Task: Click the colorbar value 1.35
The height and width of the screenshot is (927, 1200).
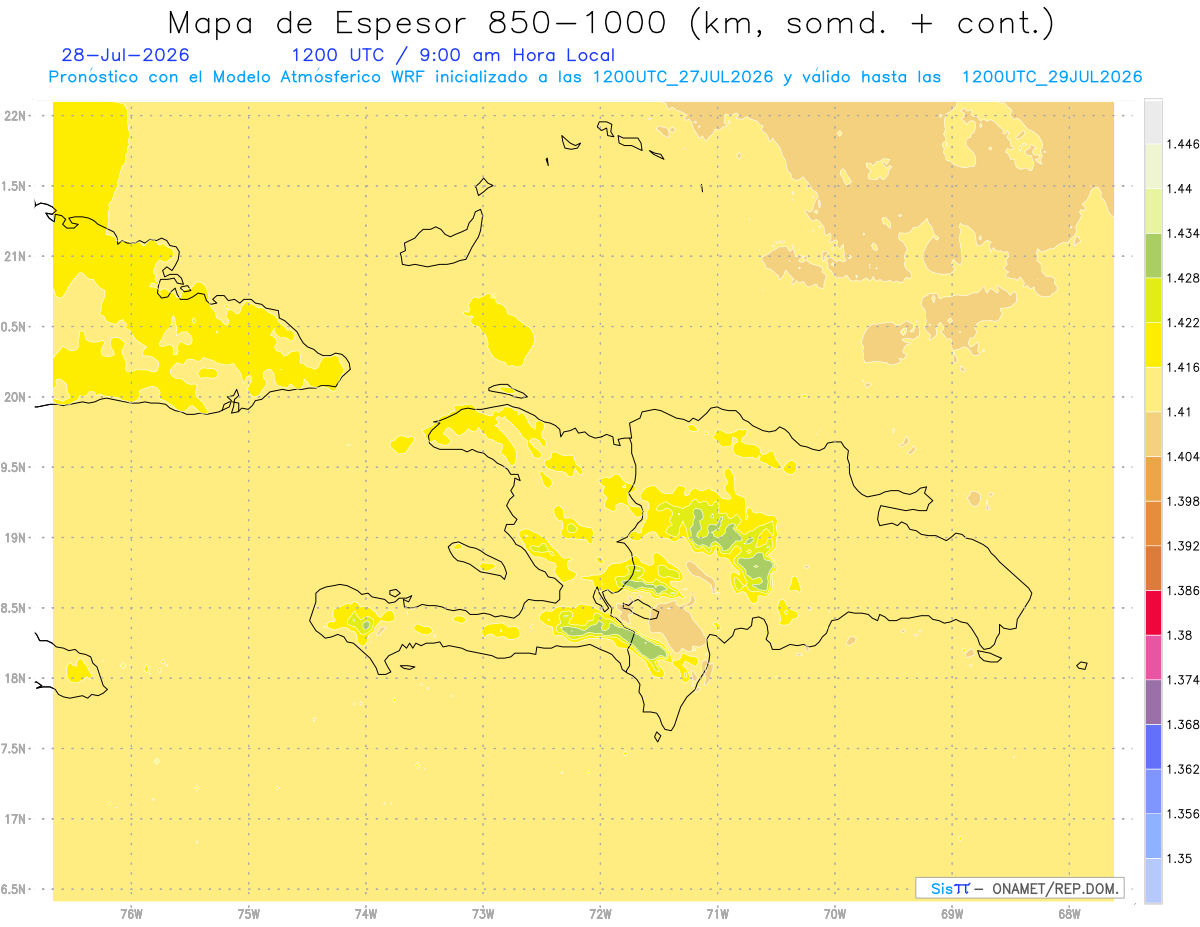Action: click(x=1179, y=858)
